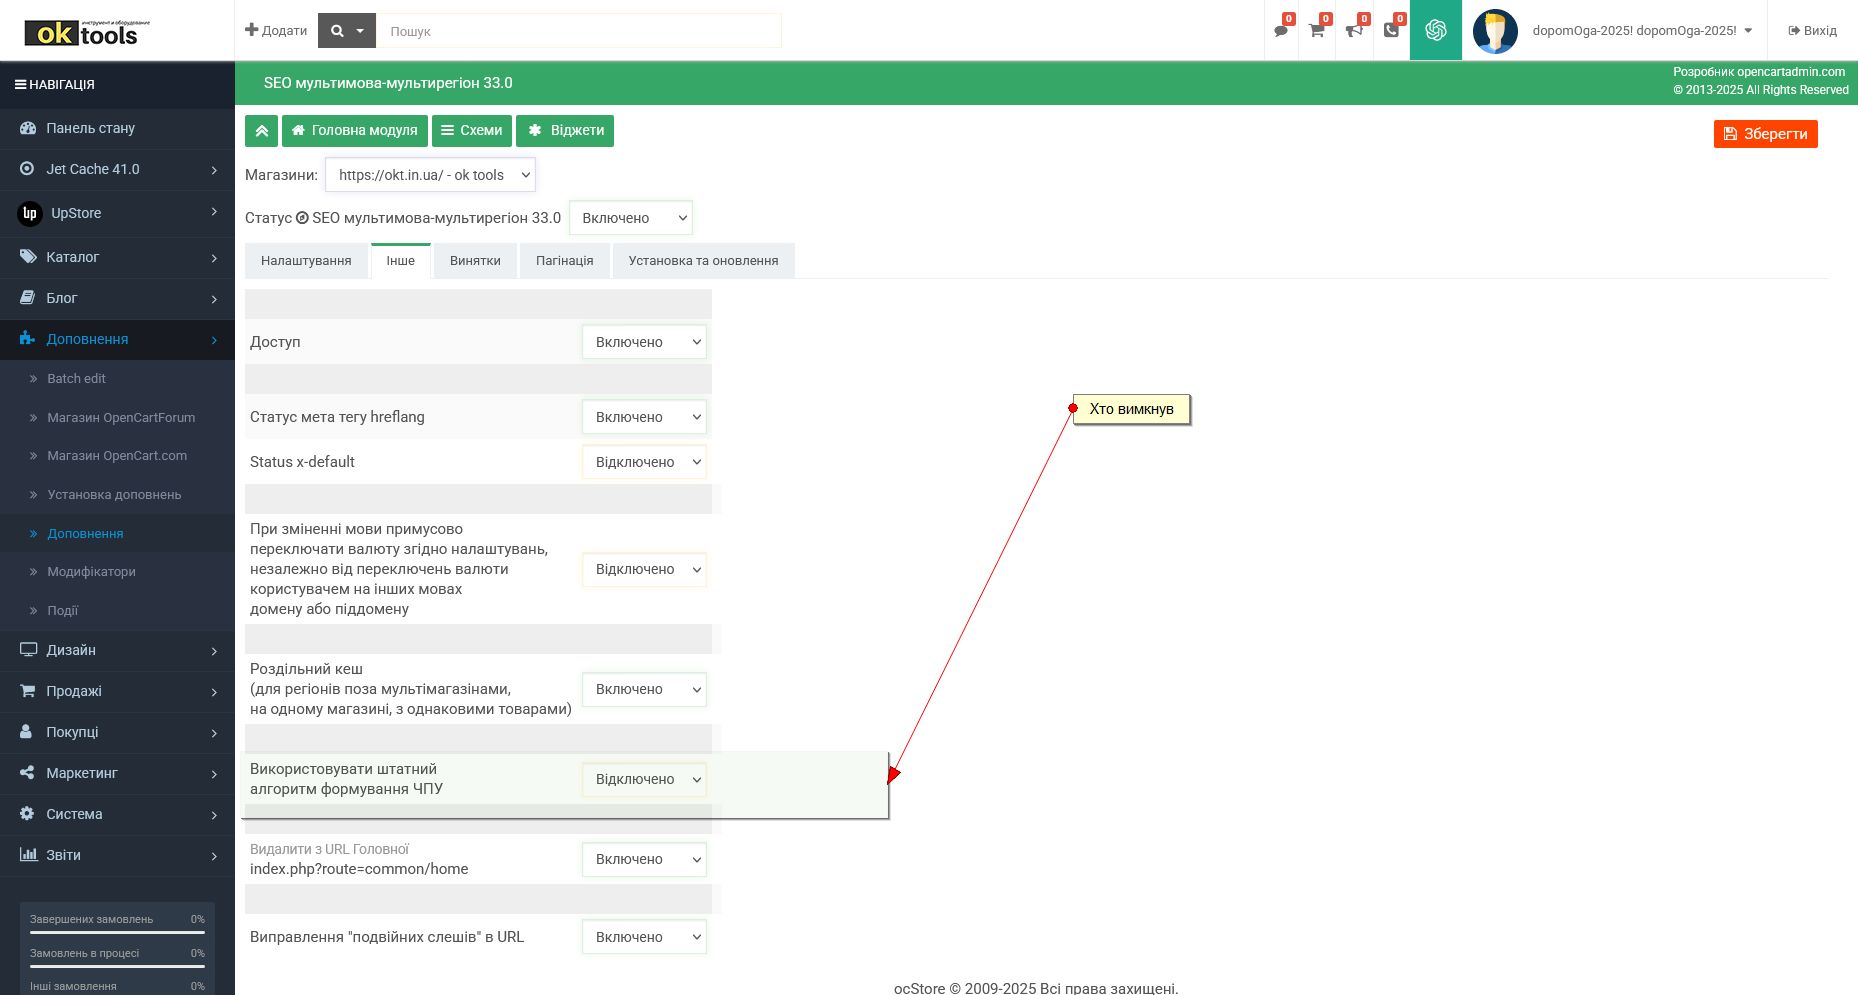Click the Схеми button
This screenshot has height=995, width=1858.
[x=472, y=131]
